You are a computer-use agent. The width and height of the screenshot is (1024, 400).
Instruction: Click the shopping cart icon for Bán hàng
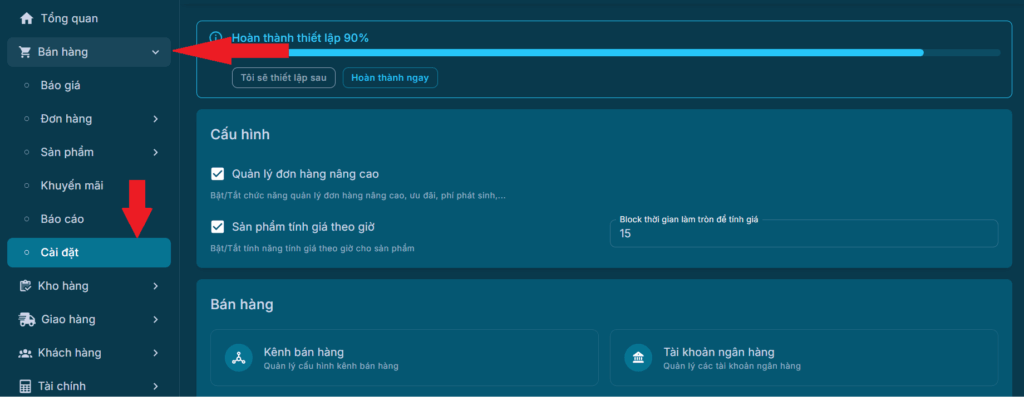pos(25,52)
